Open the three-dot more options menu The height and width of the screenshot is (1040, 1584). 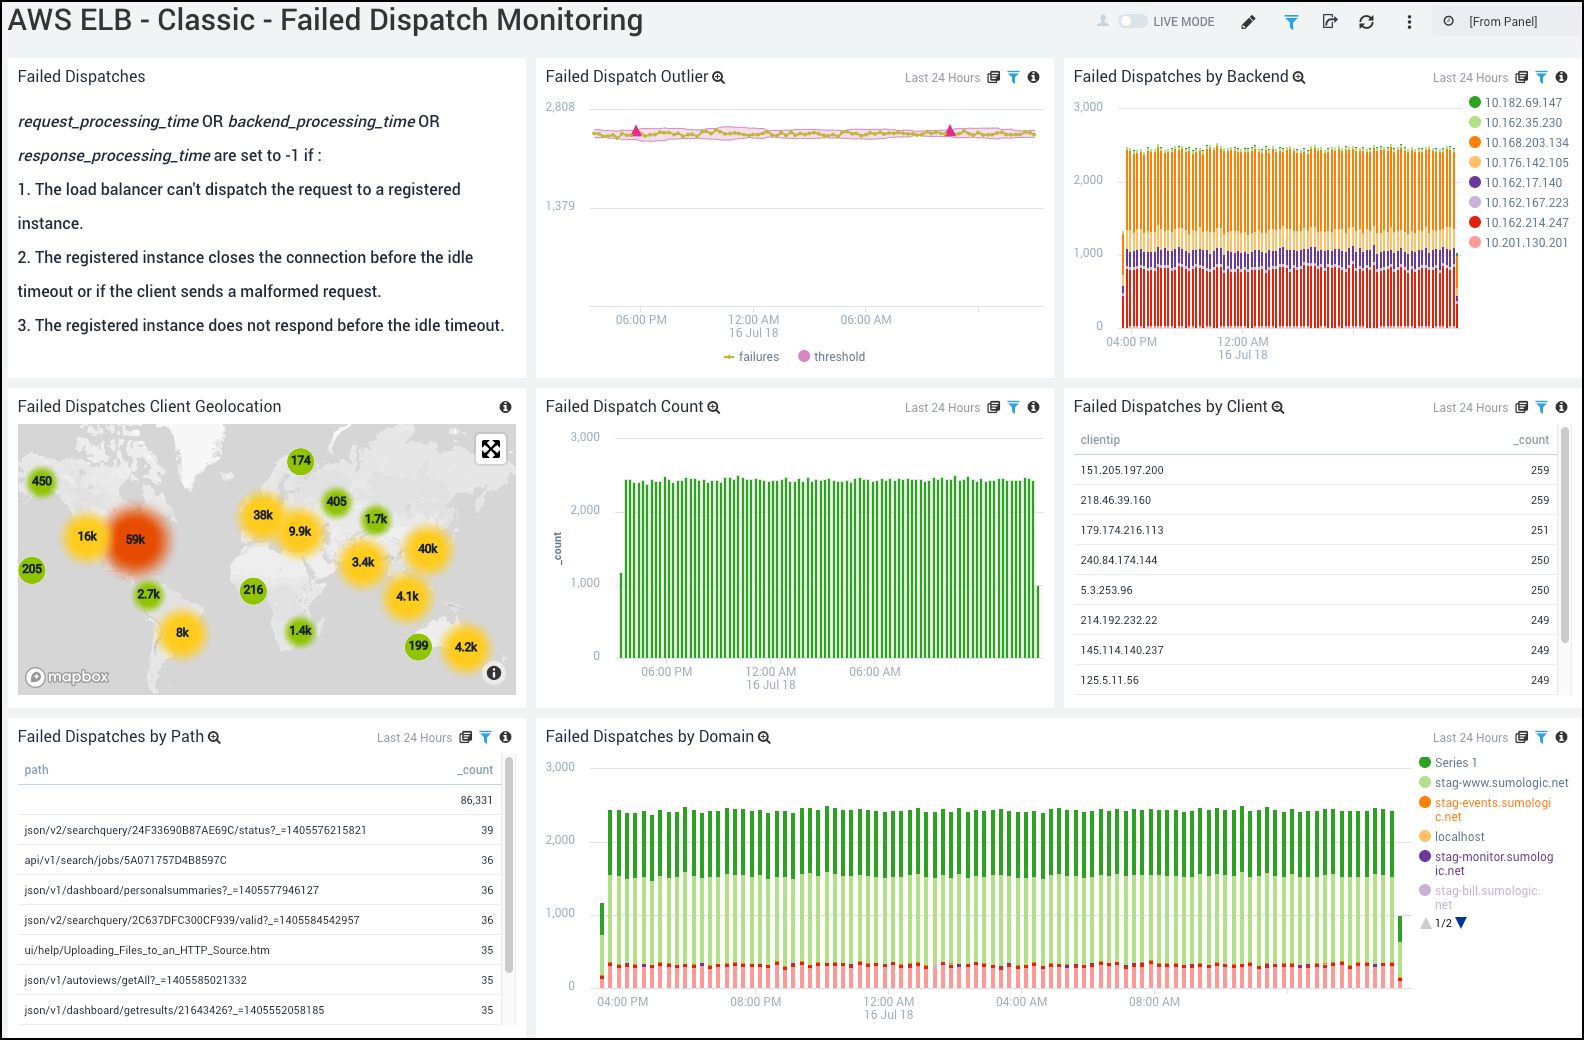1409,22
